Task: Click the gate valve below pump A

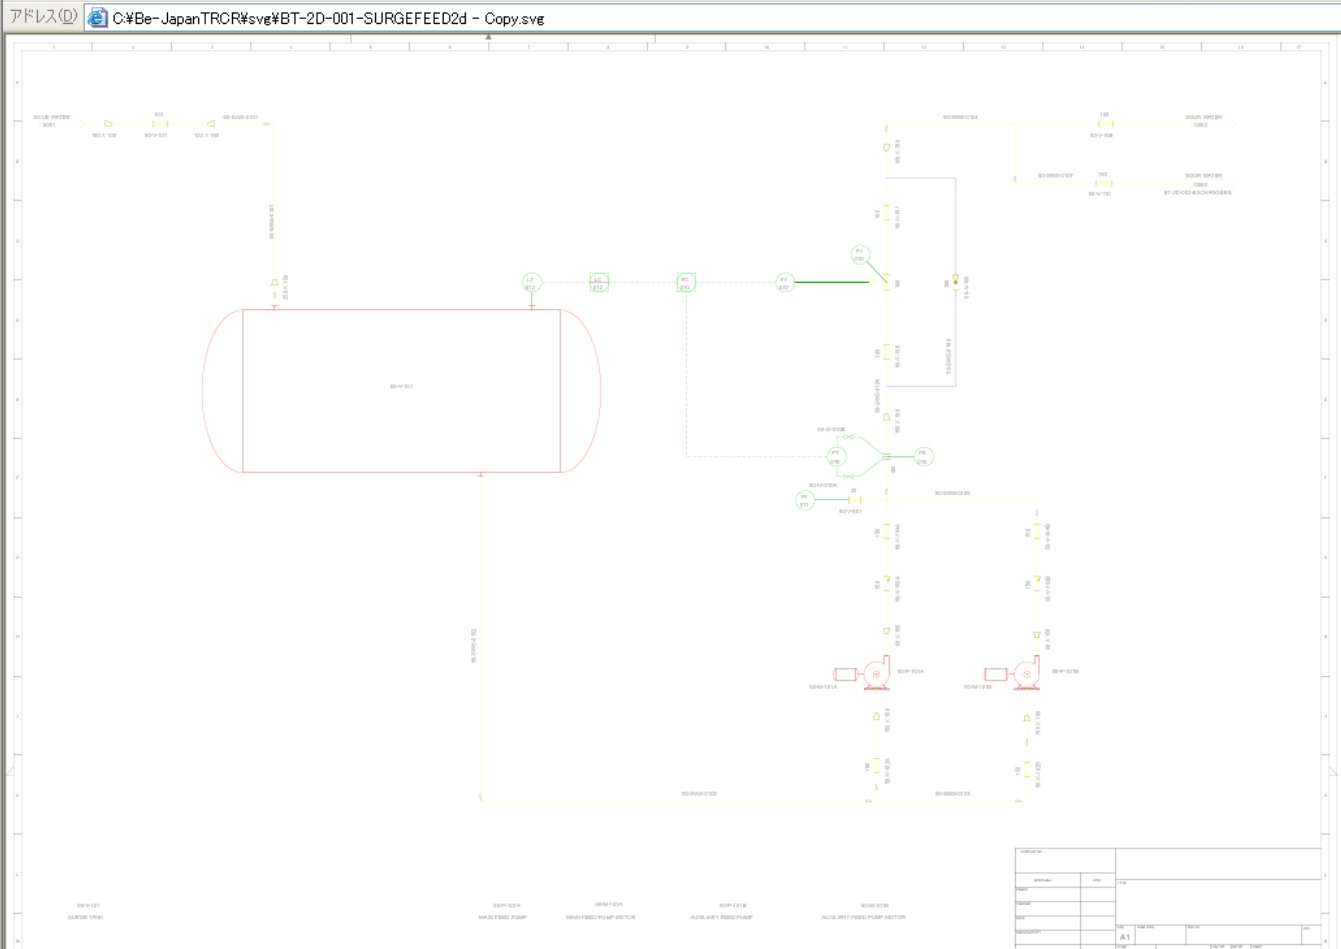Action: pyautogui.click(x=877, y=766)
